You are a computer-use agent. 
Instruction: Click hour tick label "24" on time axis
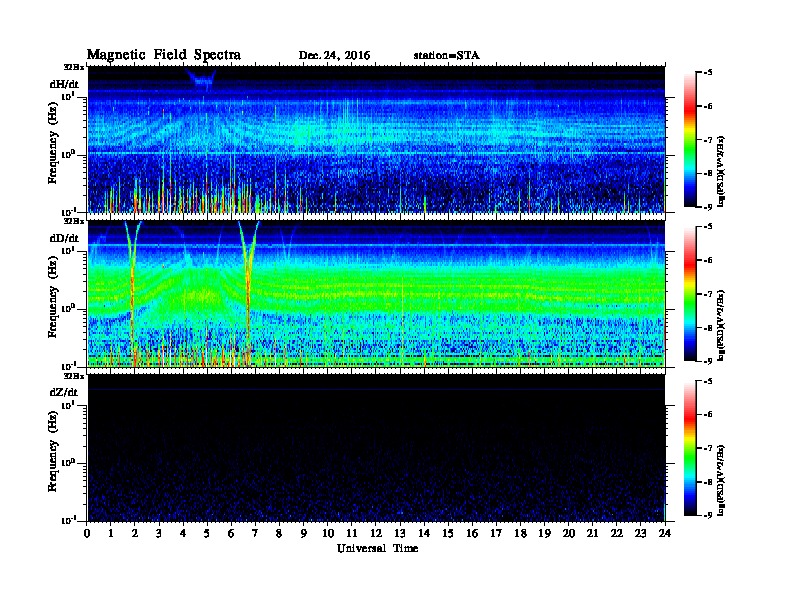665,533
